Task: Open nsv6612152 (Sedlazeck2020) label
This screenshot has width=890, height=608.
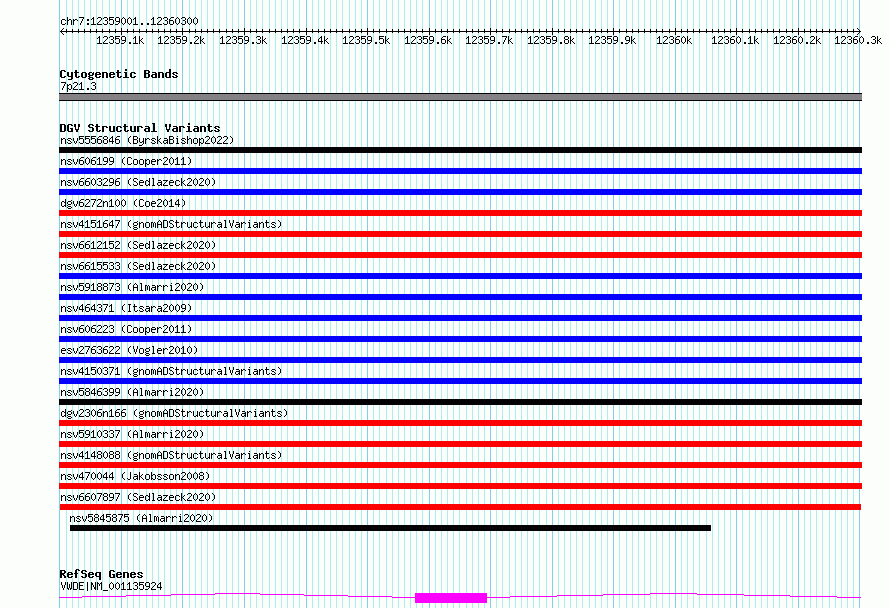Action: point(138,245)
